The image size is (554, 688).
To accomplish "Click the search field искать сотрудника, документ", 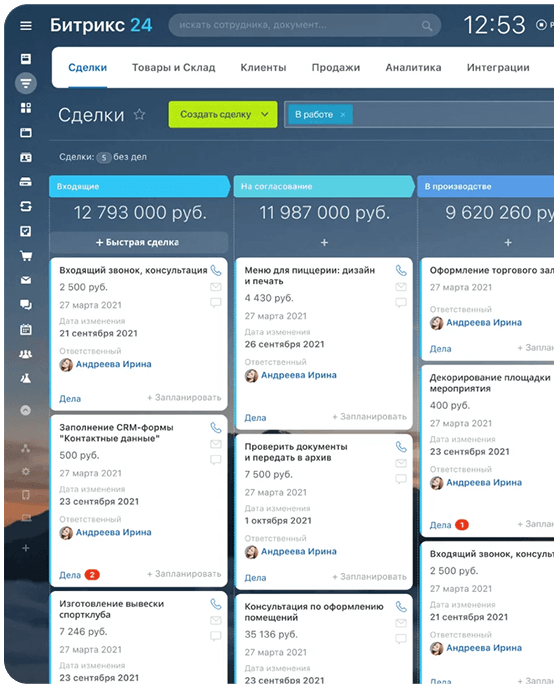I will pyautogui.click(x=304, y=25).
